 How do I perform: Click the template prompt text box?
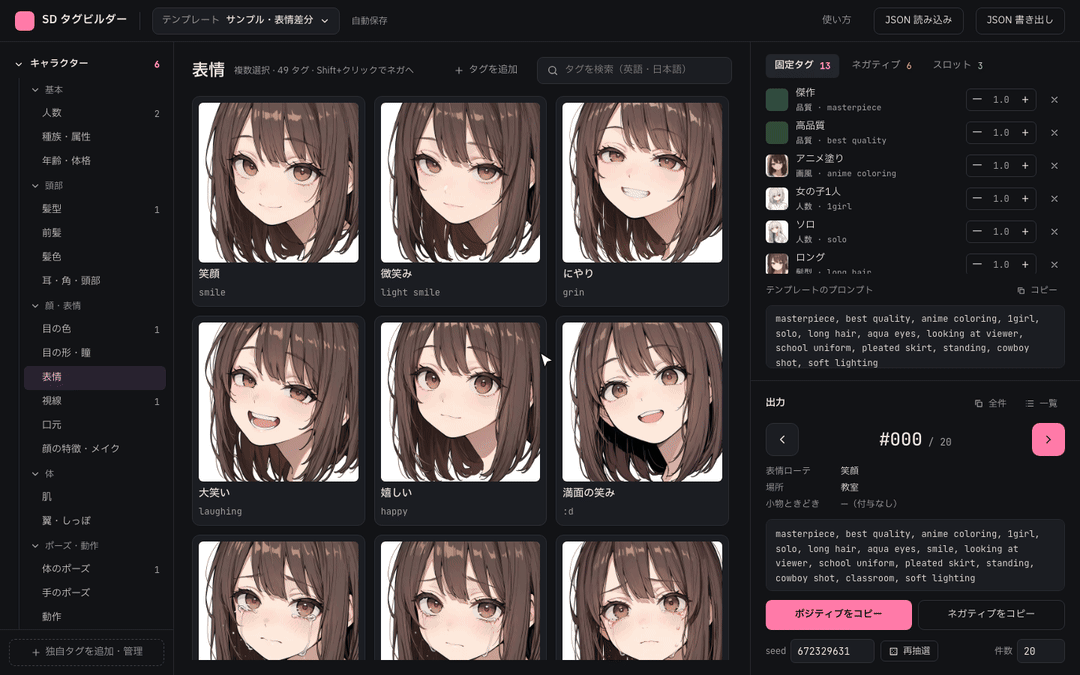click(915, 338)
